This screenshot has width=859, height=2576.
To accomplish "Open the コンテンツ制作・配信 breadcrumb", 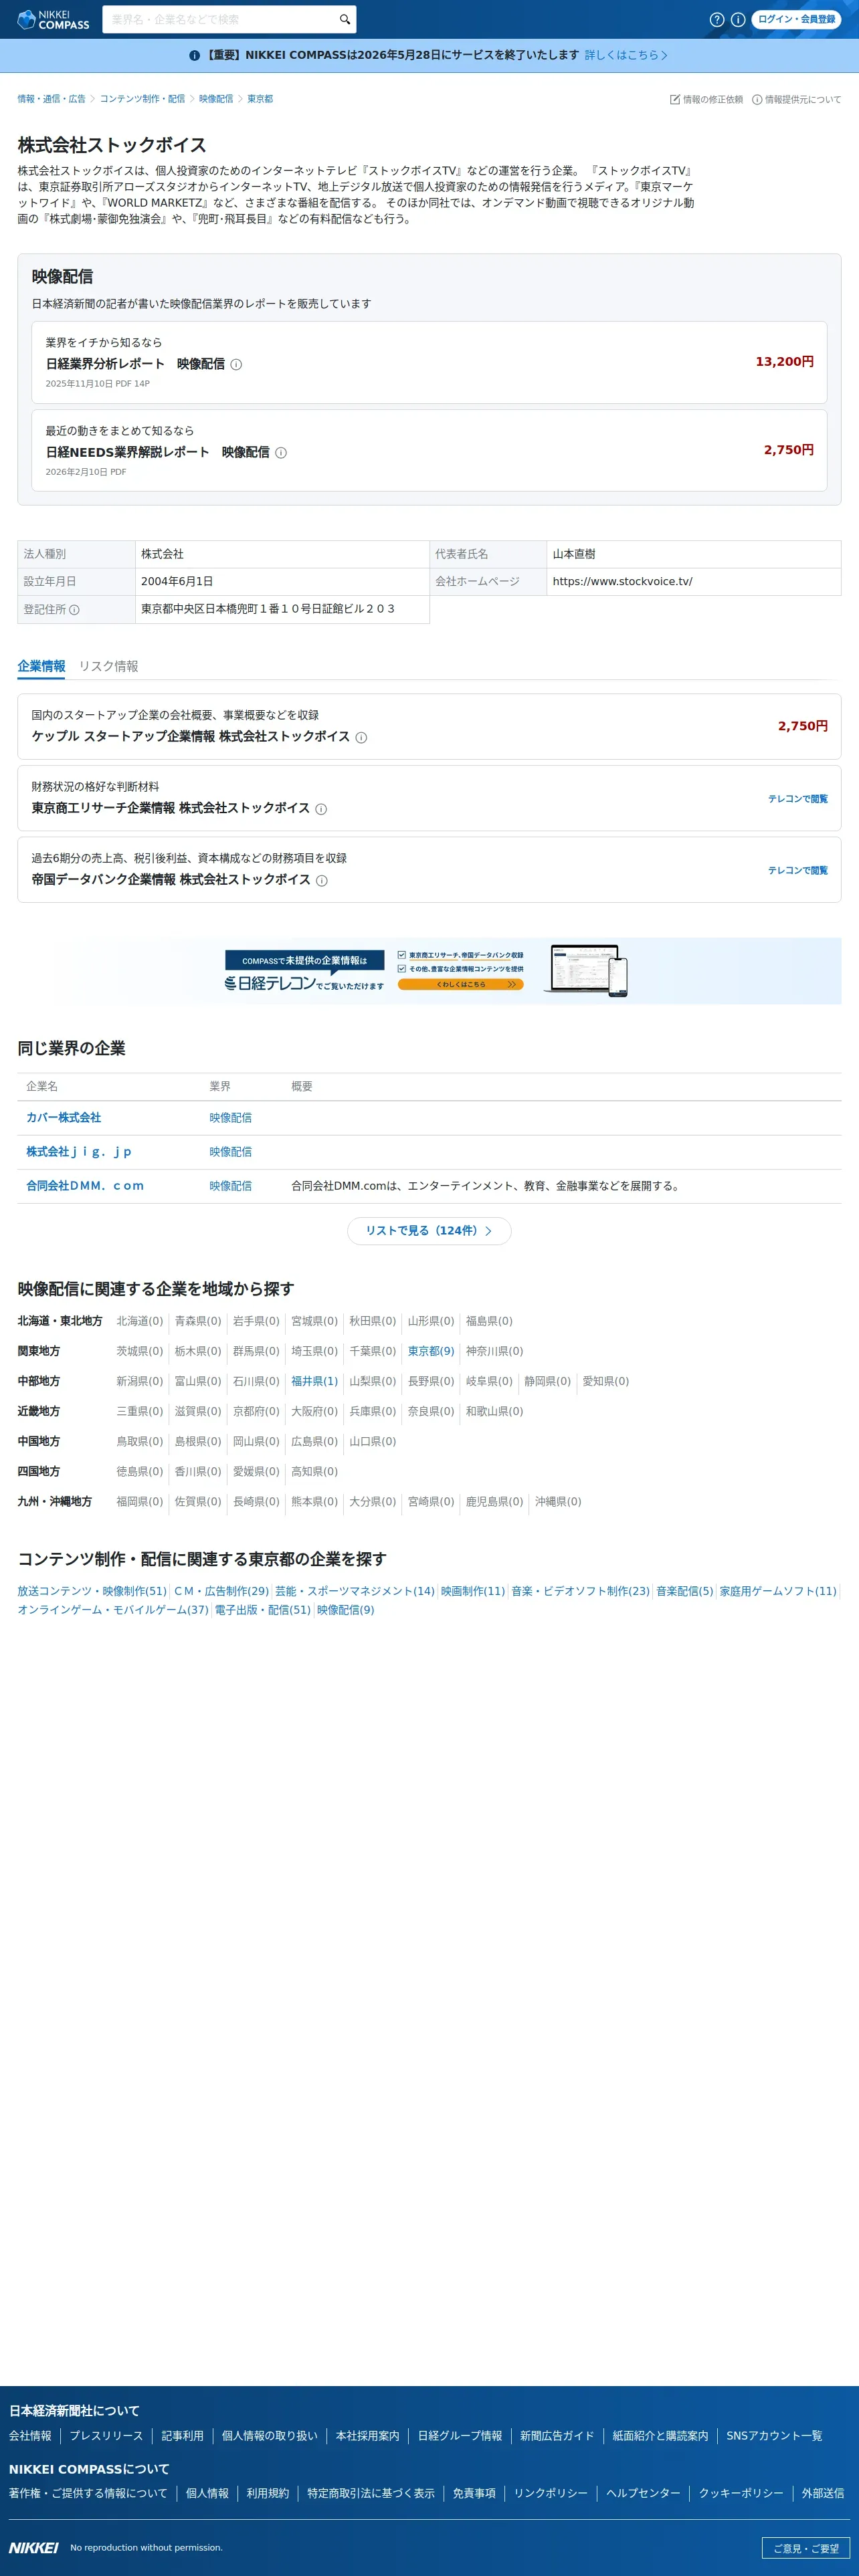I will [142, 99].
